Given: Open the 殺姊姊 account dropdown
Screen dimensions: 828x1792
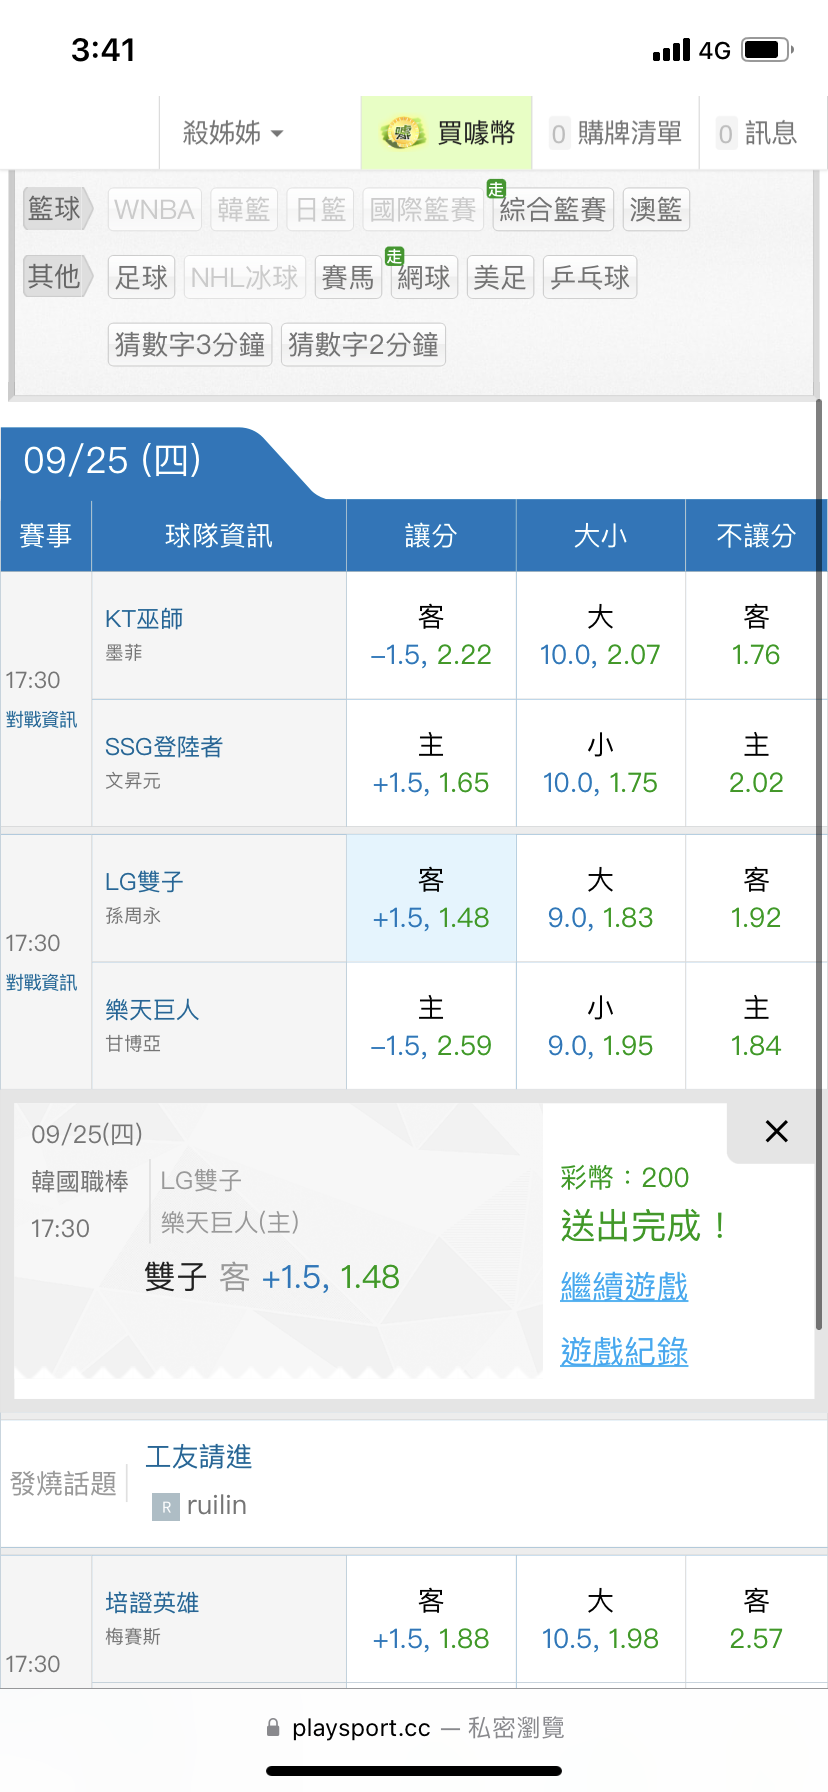Looking at the screenshot, I should 233,133.
